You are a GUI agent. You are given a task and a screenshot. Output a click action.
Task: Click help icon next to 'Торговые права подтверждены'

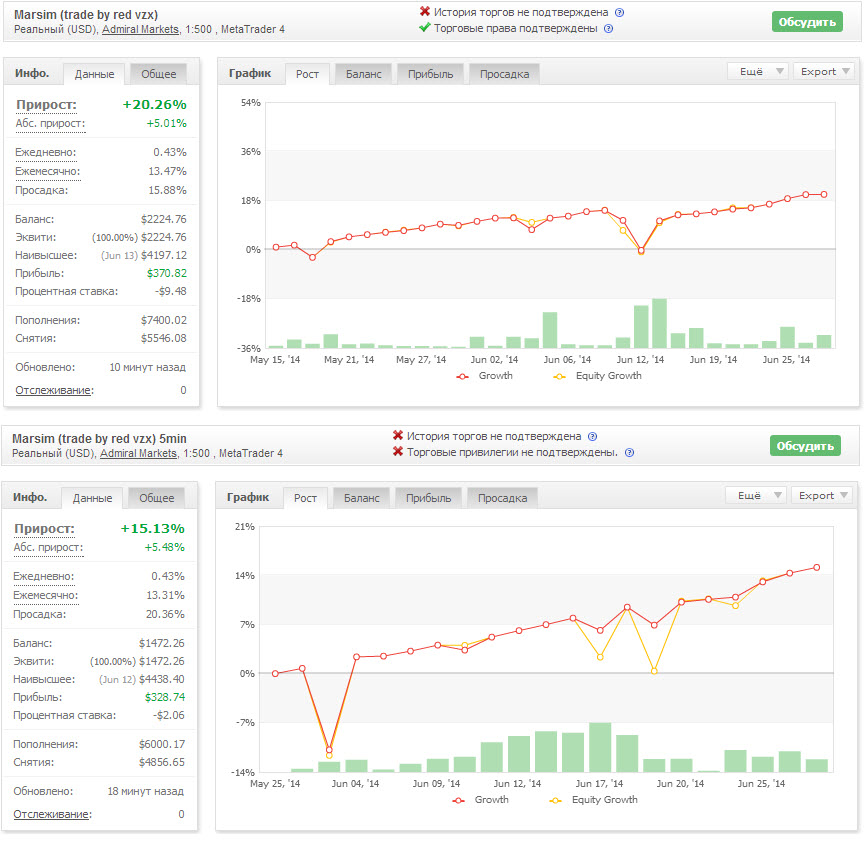tap(608, 29)
